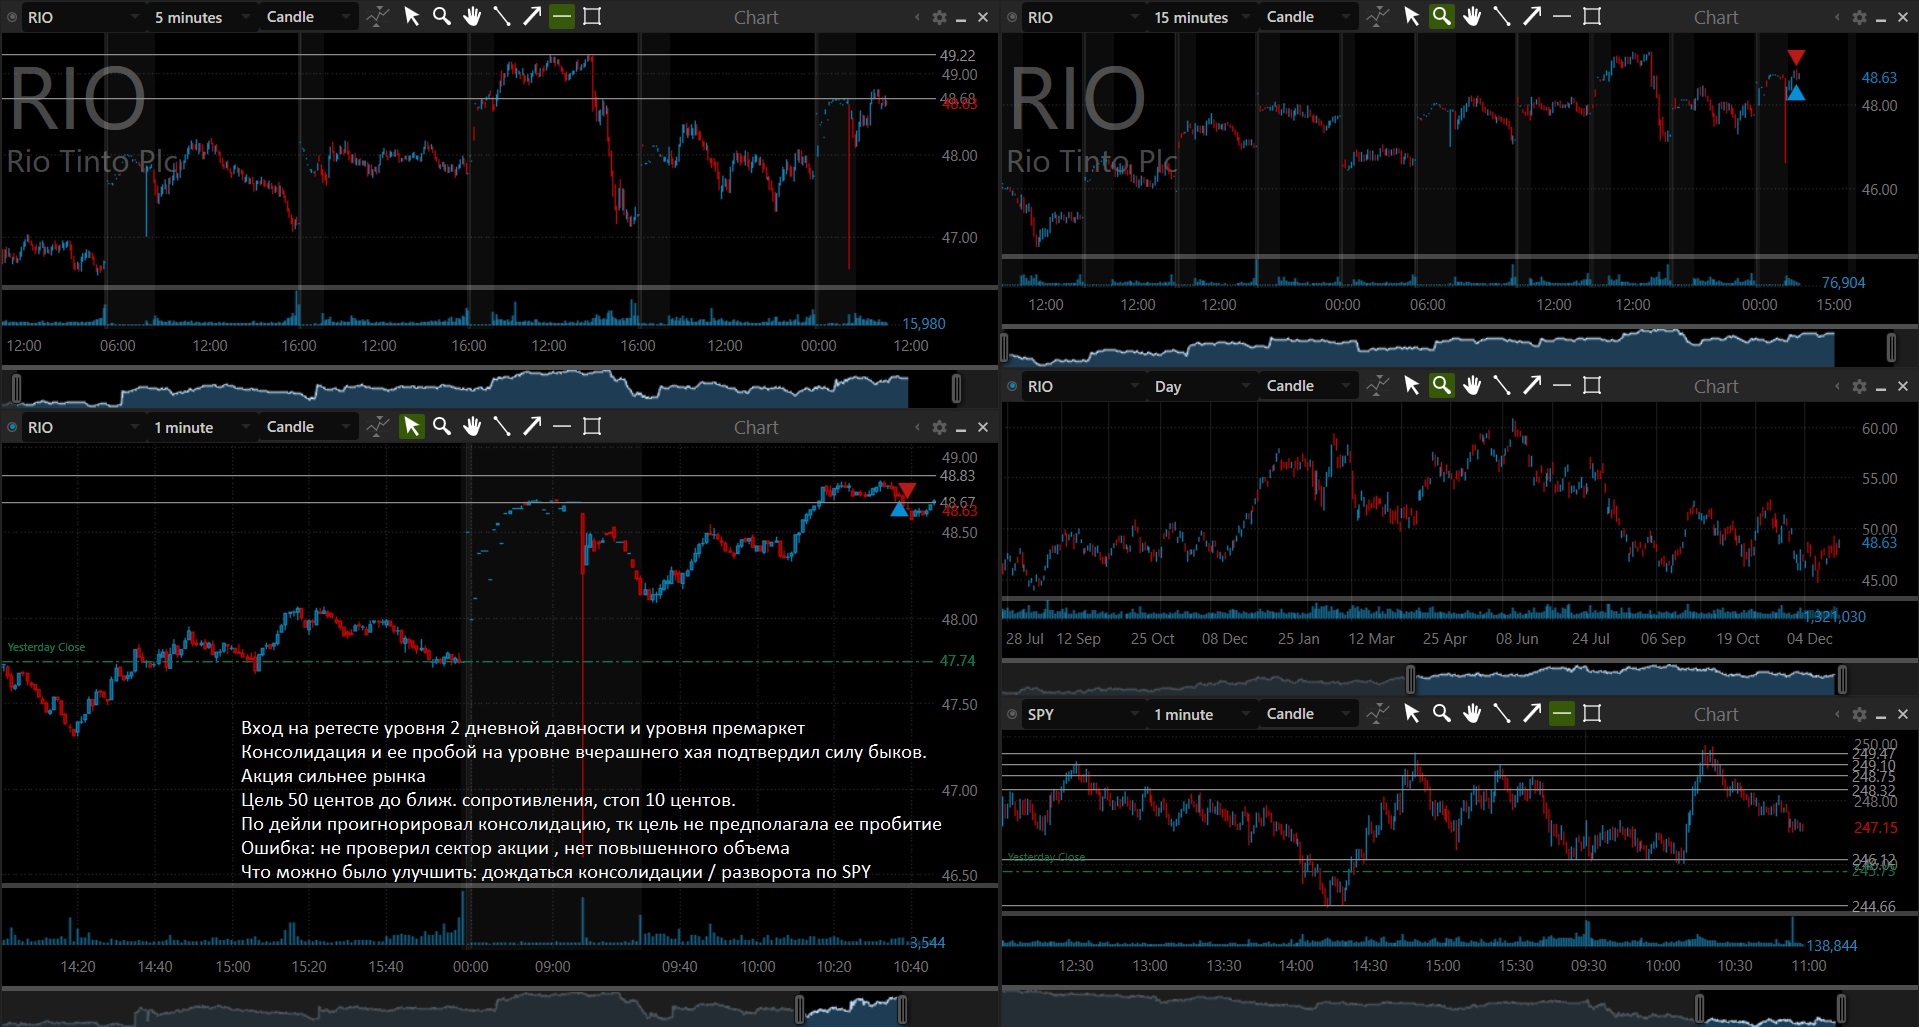Select the zoom magnifier in RIO 5 minutes chart
The width and height of the screenshot is (1919, 1027).
point(441,17)
